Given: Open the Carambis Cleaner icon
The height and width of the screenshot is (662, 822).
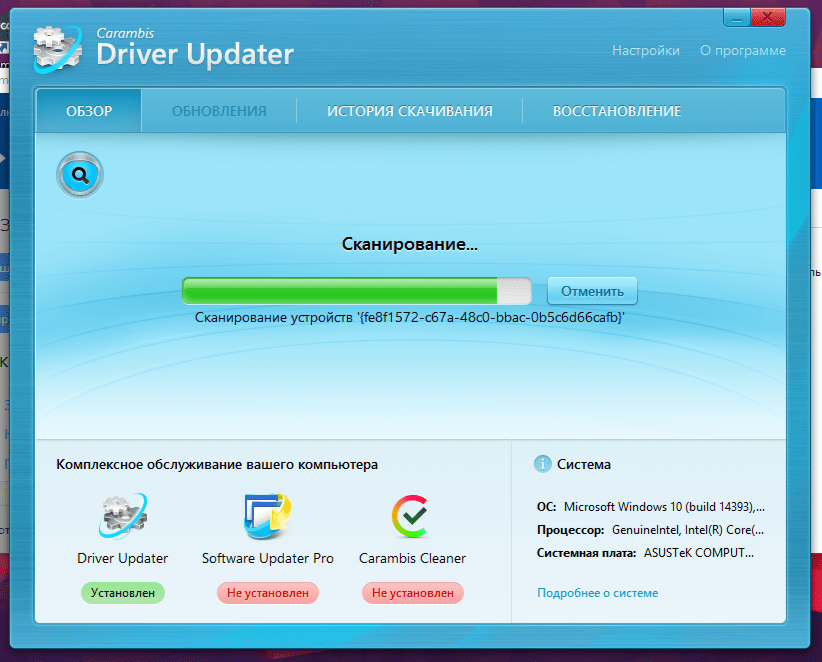Looking at the screenshot, I should click(x=412, y=516).
